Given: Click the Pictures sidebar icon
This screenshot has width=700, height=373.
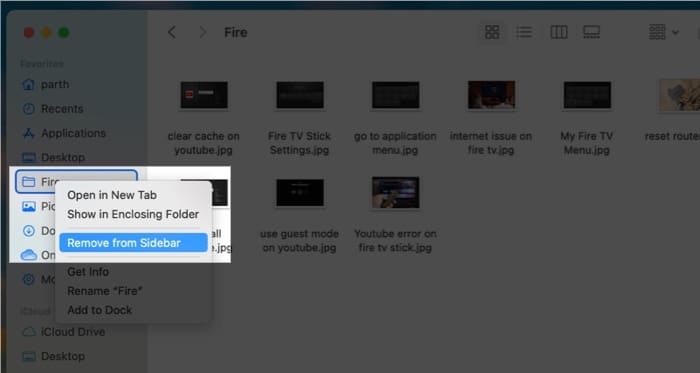Looking at the screenshot, I should (x=29, y=206).
